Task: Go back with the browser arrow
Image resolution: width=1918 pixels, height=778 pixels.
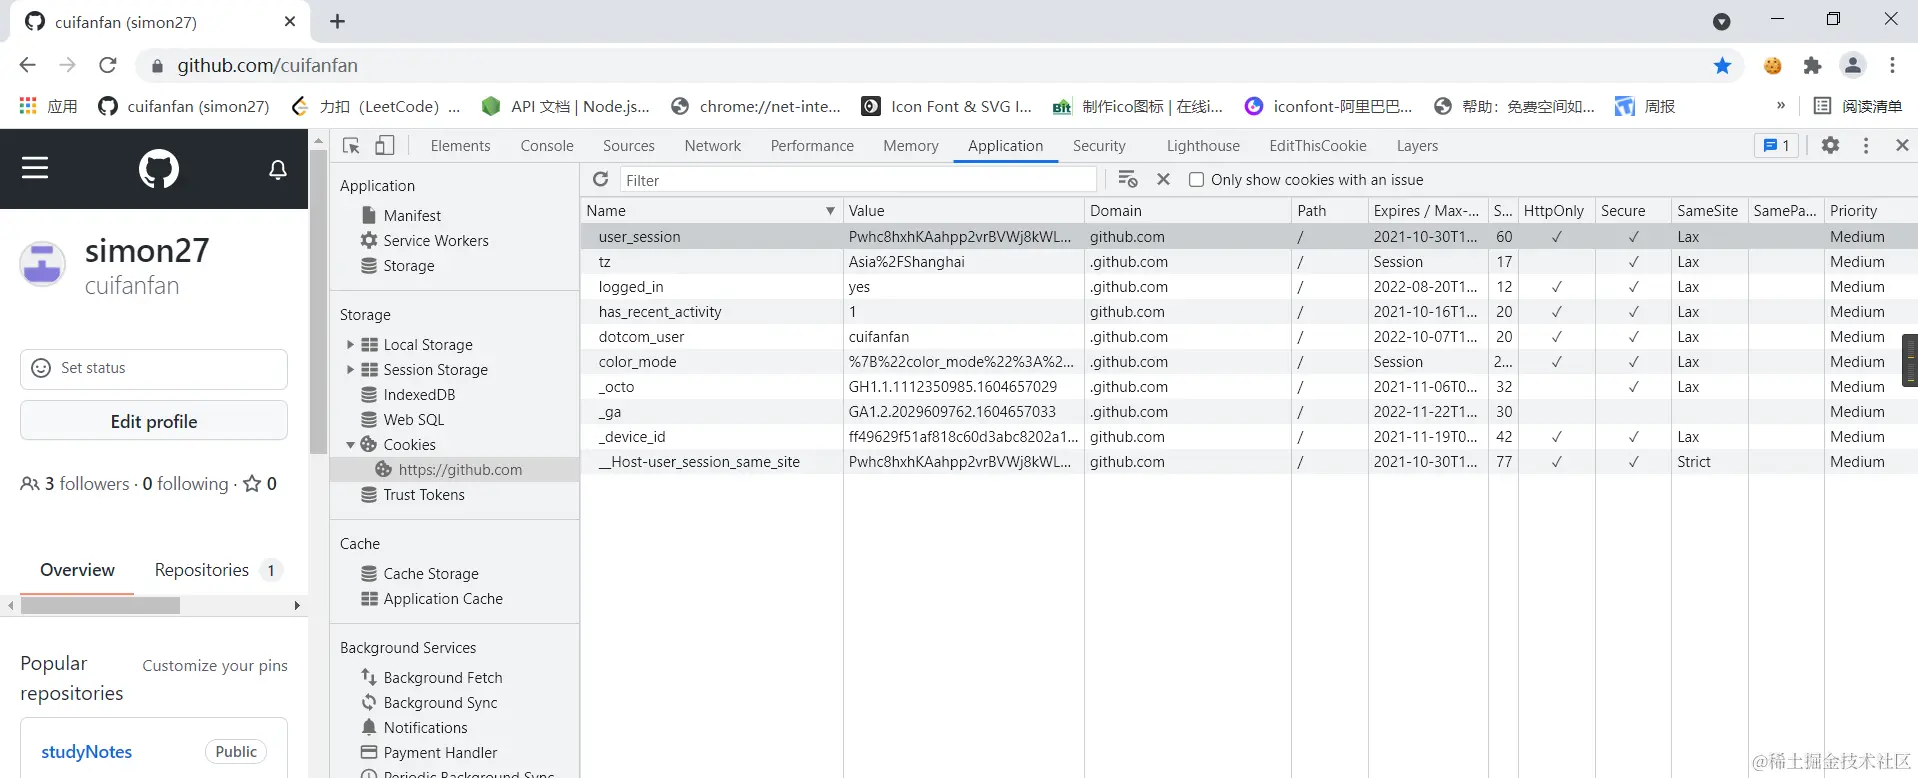Action: pyautogui.click(x=27, y=65)
